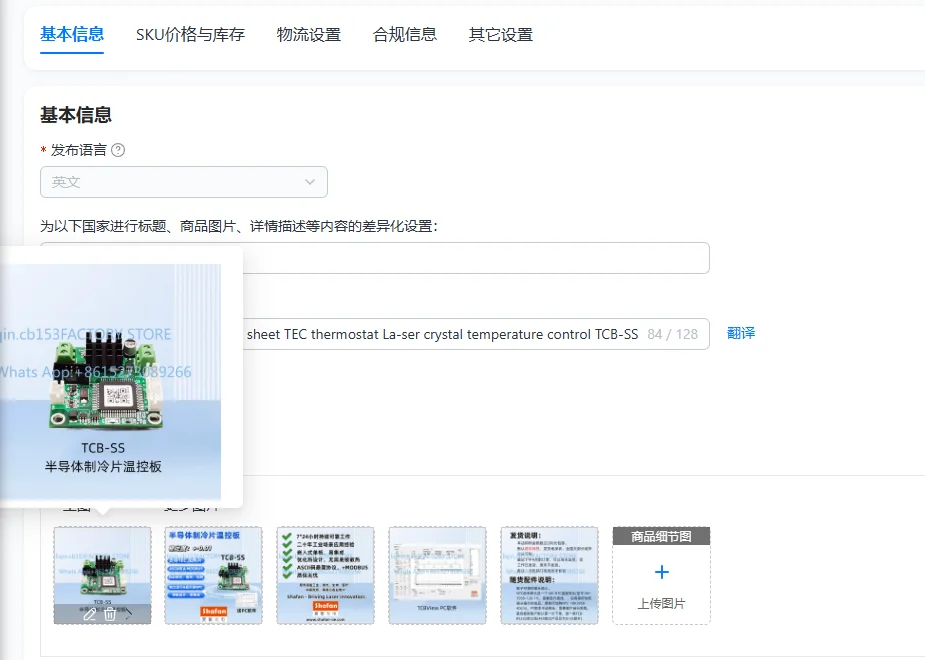
Task: Delete the main product image with trash icon
Action: (110, 615)
